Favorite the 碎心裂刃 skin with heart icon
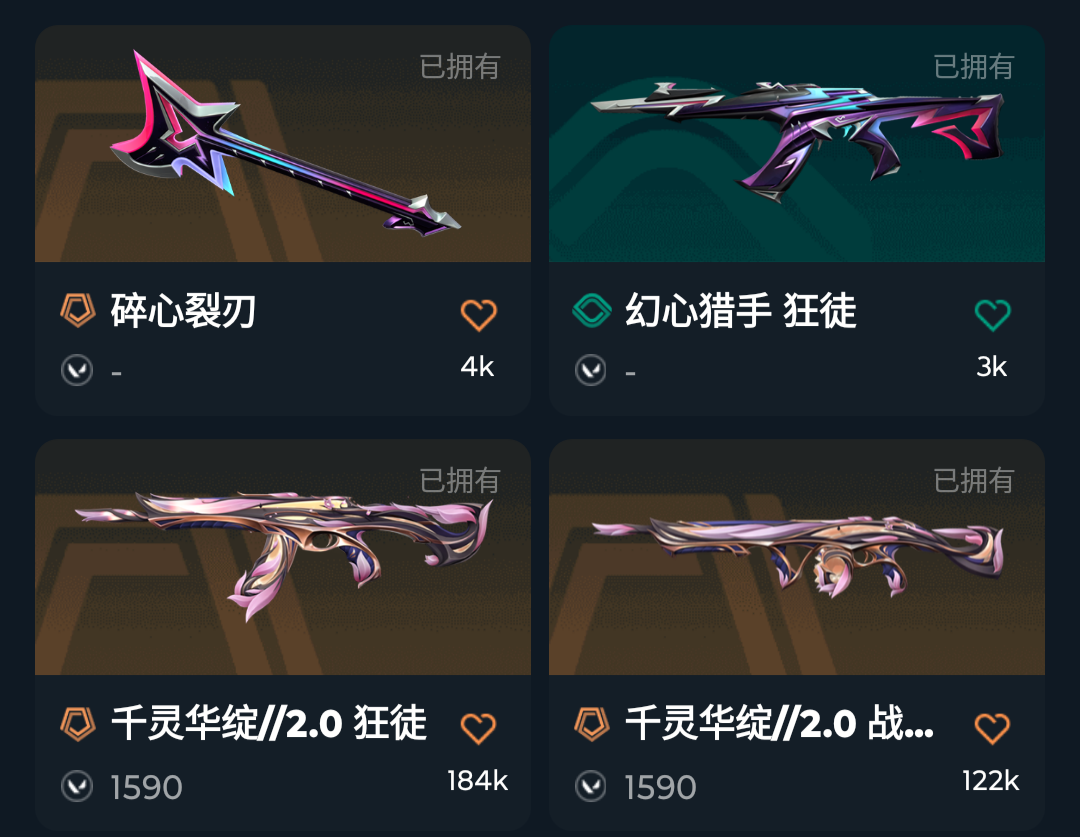This screenshot has width=1080, height=837. coord(478,315)
